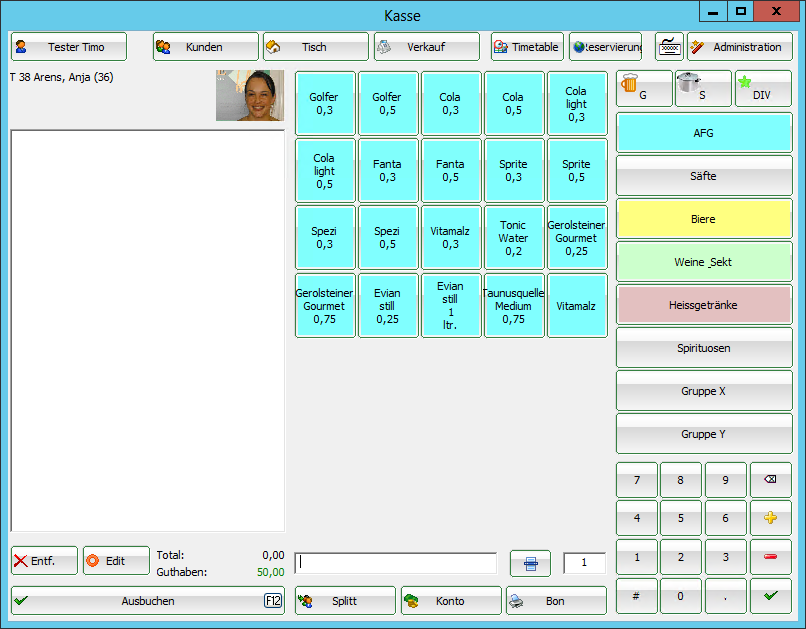Tap numpad digit 7
Viewport: 806px width, 629px height.
point(637,480)
